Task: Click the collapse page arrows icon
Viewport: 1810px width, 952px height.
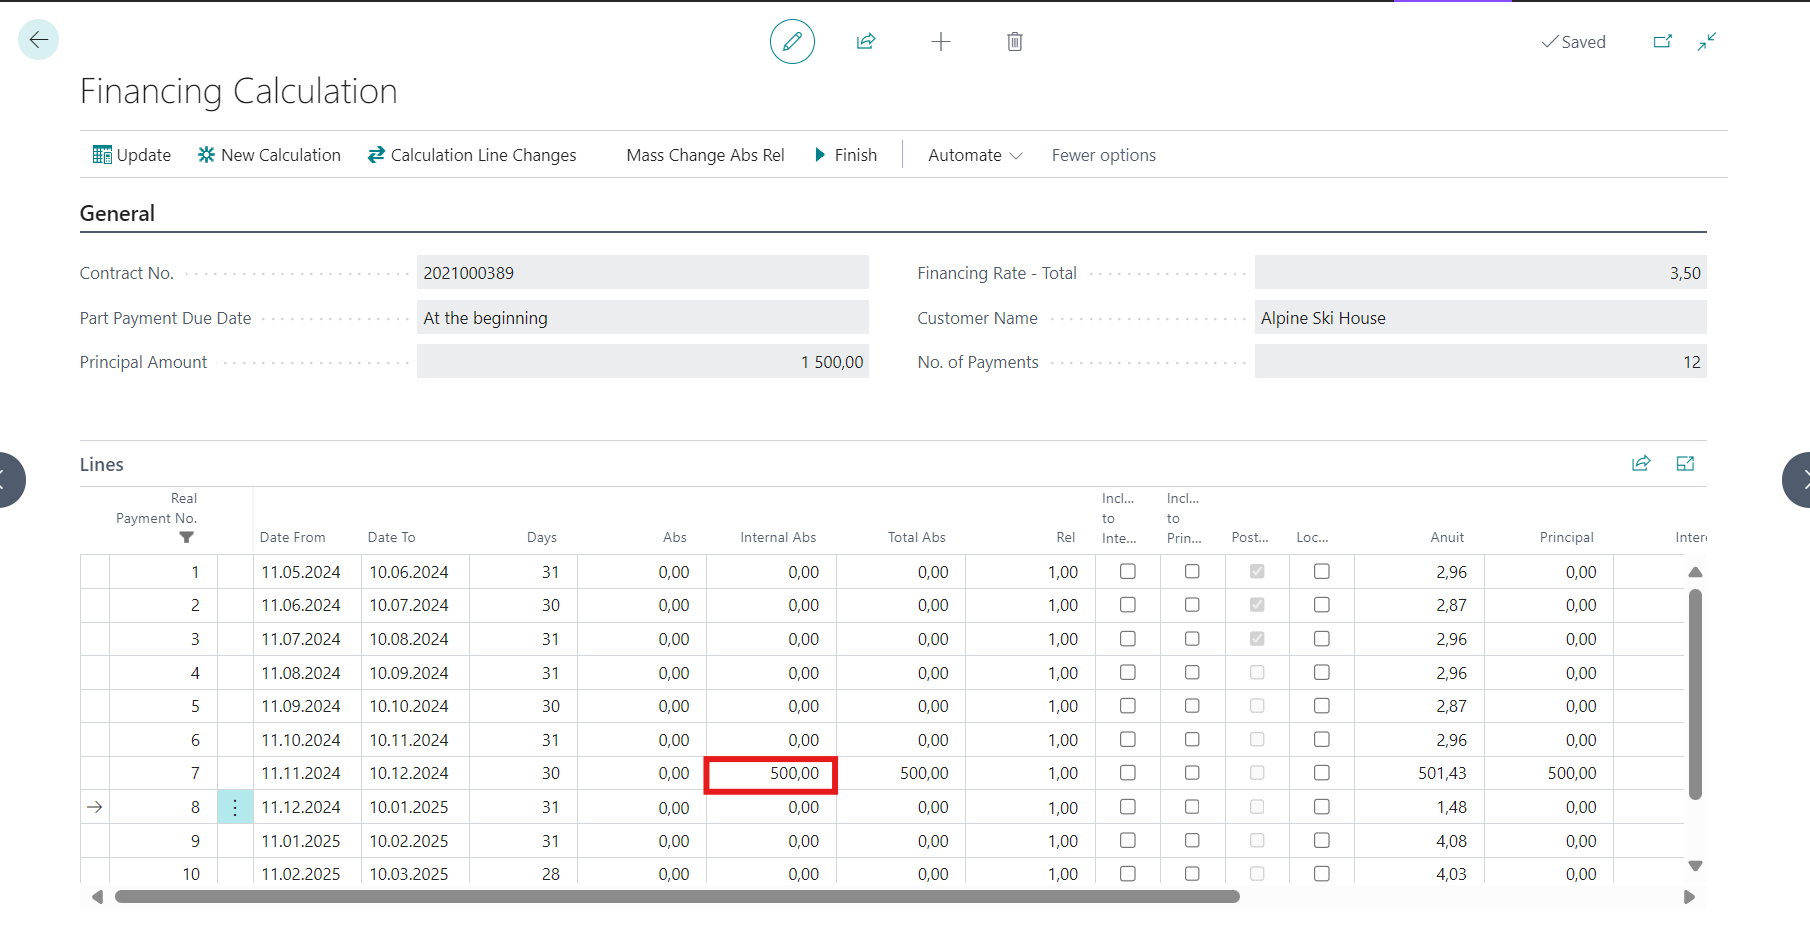Action: pyautogui.click(x=1707, y=42)
